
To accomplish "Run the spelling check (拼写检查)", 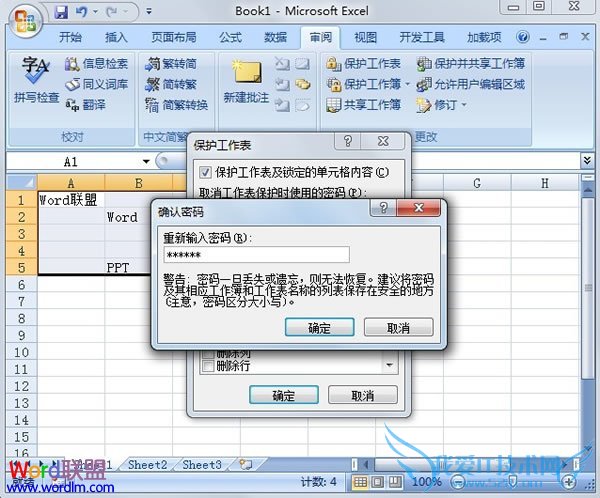I will pos(36,81).
